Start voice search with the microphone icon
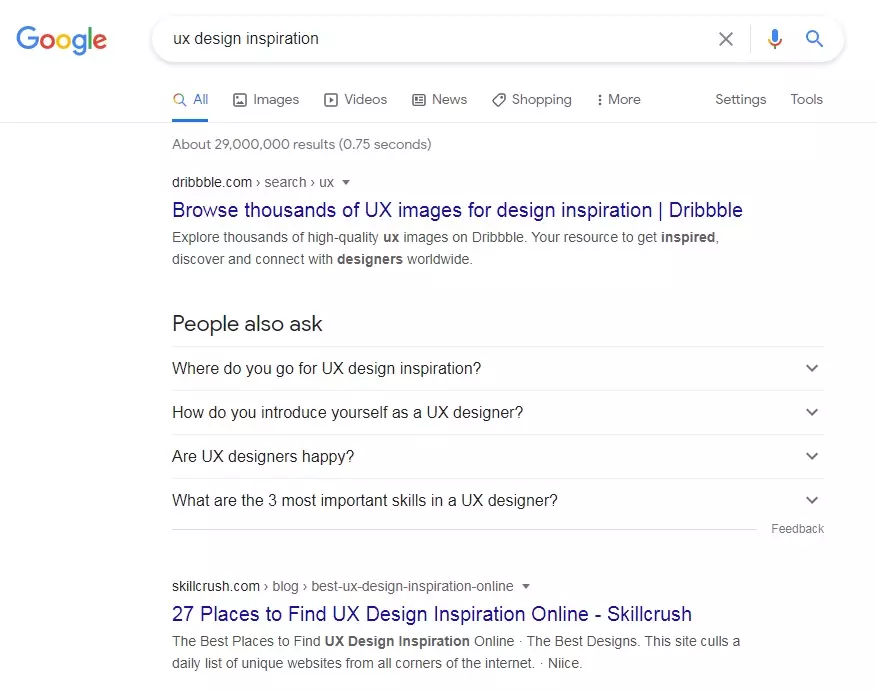The width and height of the screenshot is (877, 690). pos(775,39)
